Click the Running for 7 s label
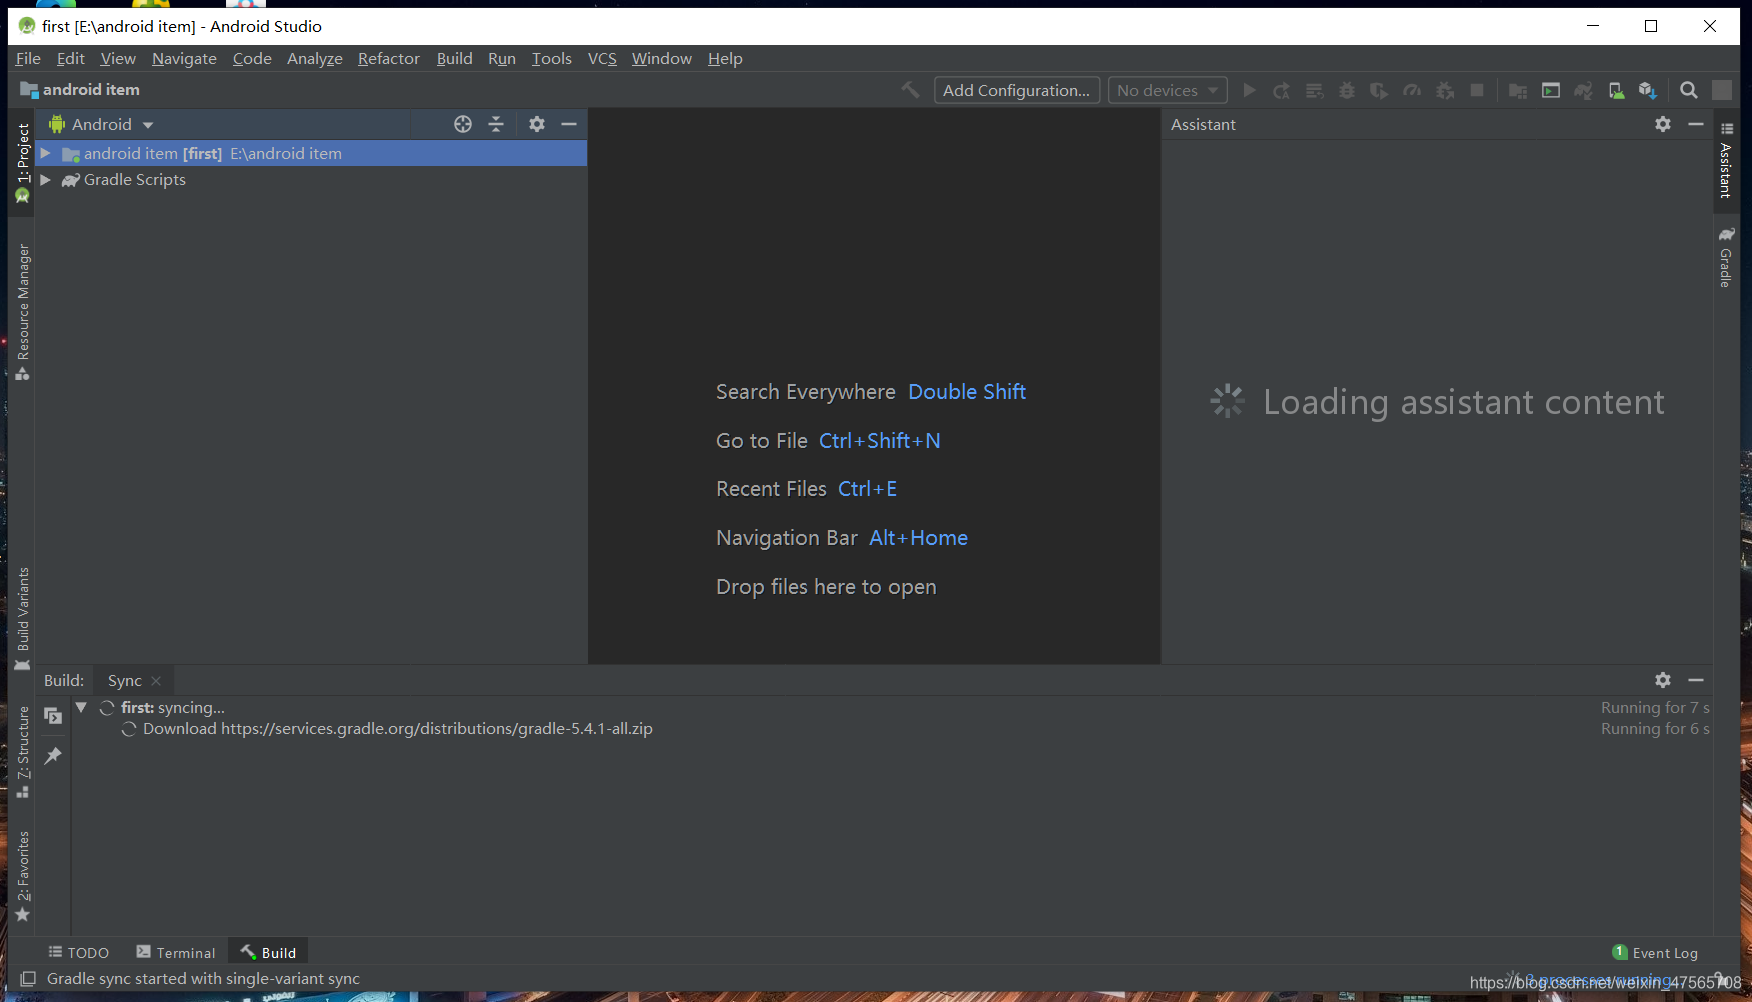Screen dimensions: 1752x1002 pos(1655,708)
